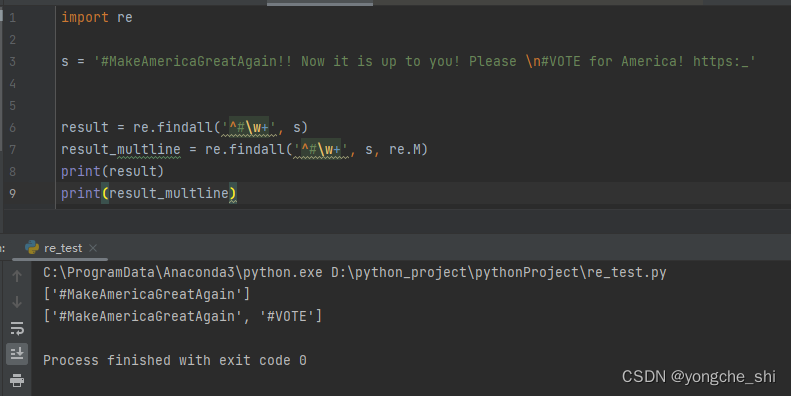Viewport: 791px width, 396px height.
Task: Click the Python icon on re_test tab
Action: pyautogui.click(x=32, y=247)
